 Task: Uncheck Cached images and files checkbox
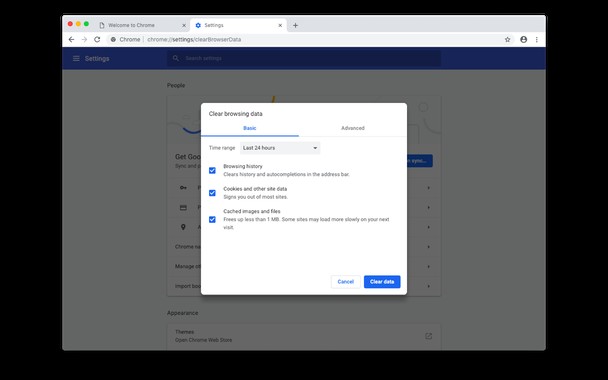click(x=212, y=219)
